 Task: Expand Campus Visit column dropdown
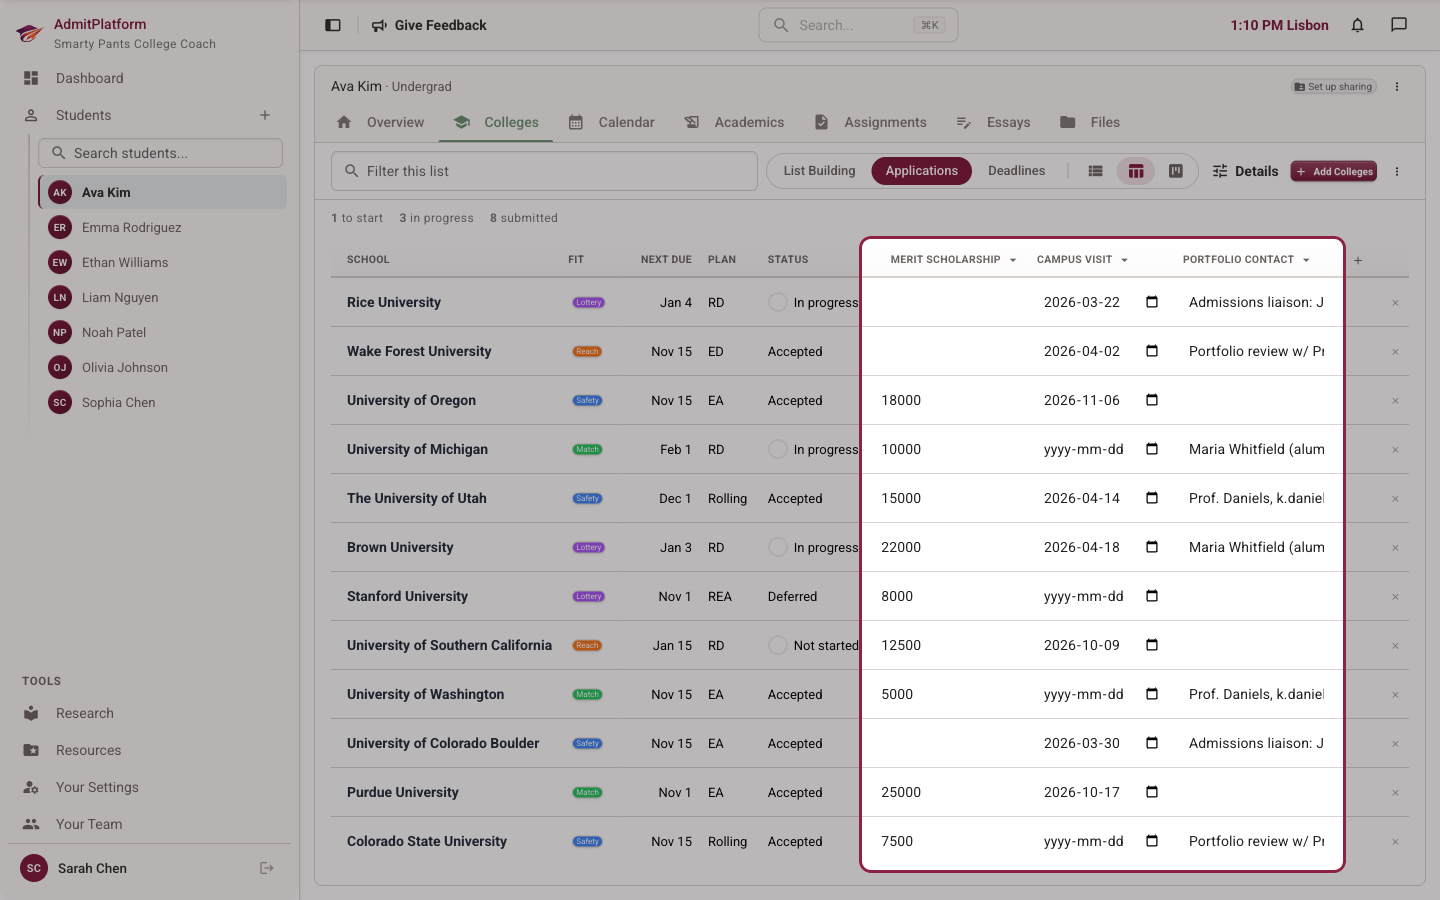pos(1124,260)
